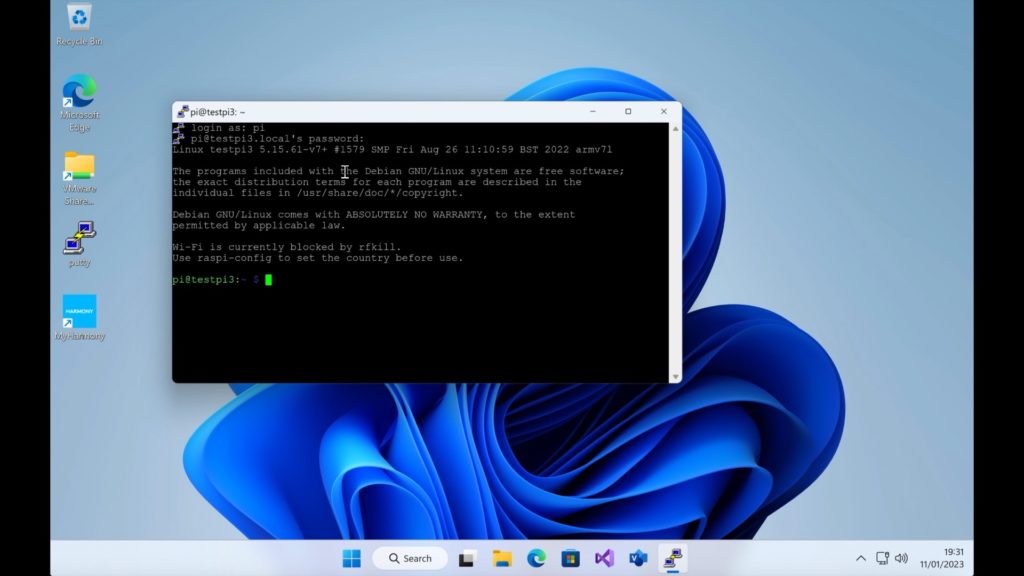Open File Explorer from the taskbar
This screenshot has width=1024, height=576.
click(x=502, y=558)
